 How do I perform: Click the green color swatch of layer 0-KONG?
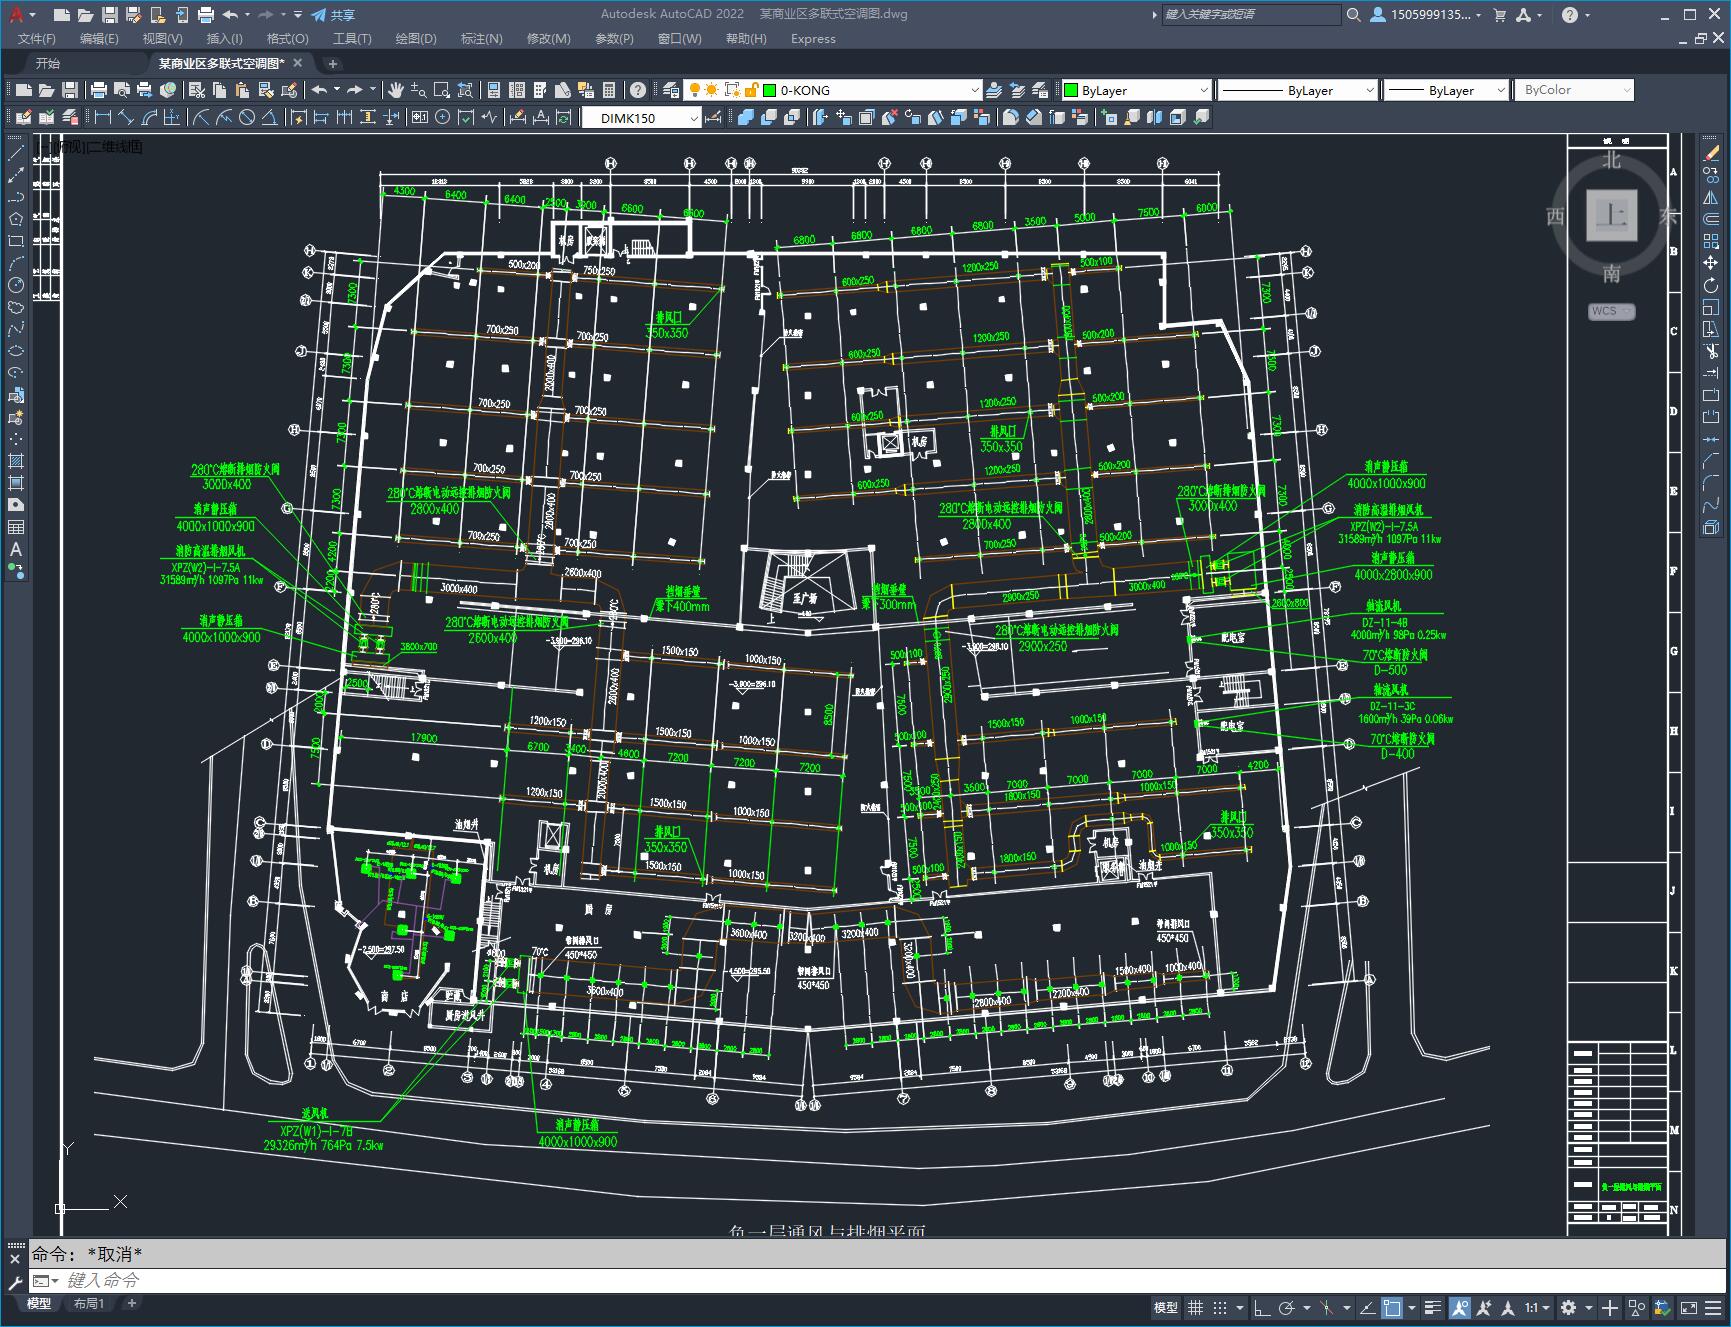770,90
